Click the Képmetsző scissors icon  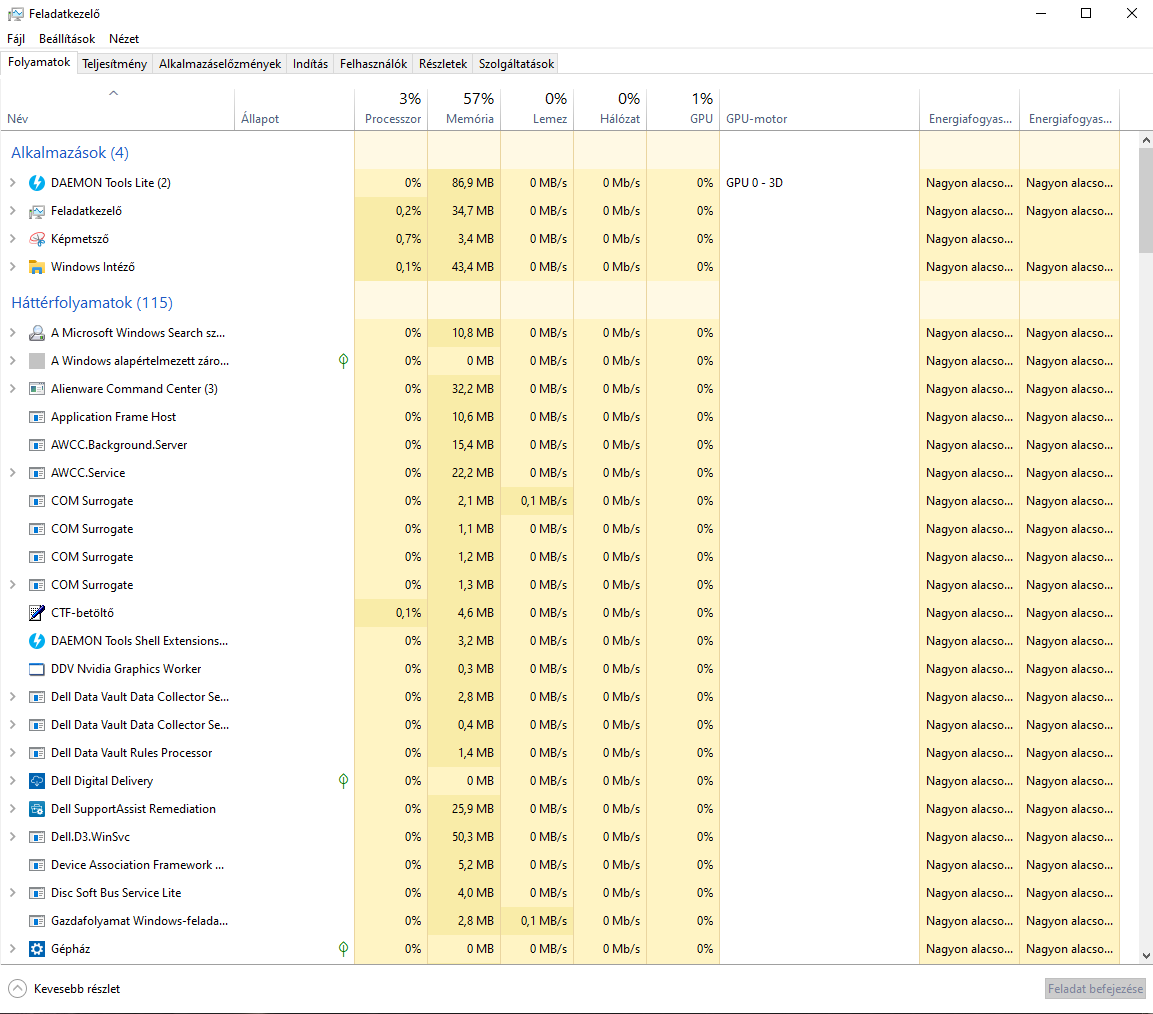pyautogui.click(x=37, y=239)
